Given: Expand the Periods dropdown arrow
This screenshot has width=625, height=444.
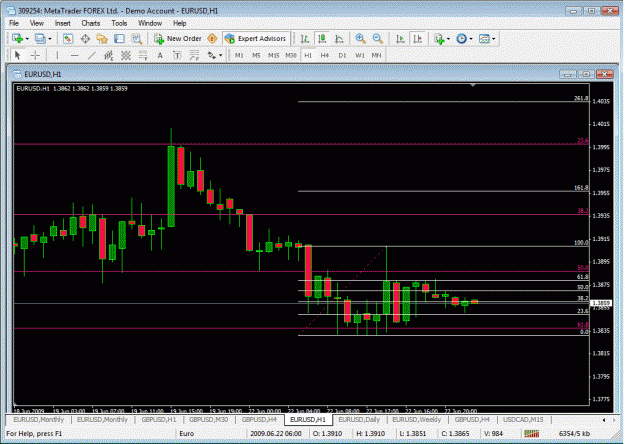Looking at the screenshot, I should coord(471,39).
